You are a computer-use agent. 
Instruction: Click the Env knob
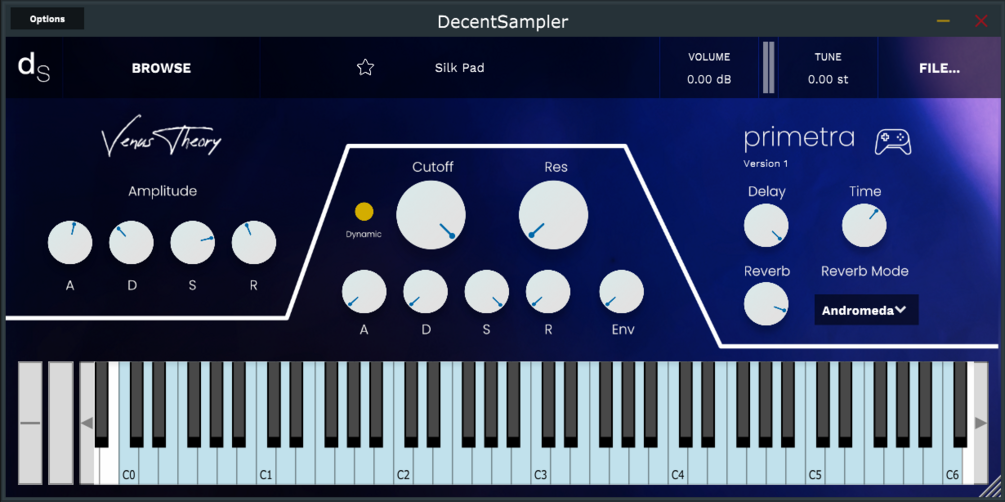click(x=622, y=292)
